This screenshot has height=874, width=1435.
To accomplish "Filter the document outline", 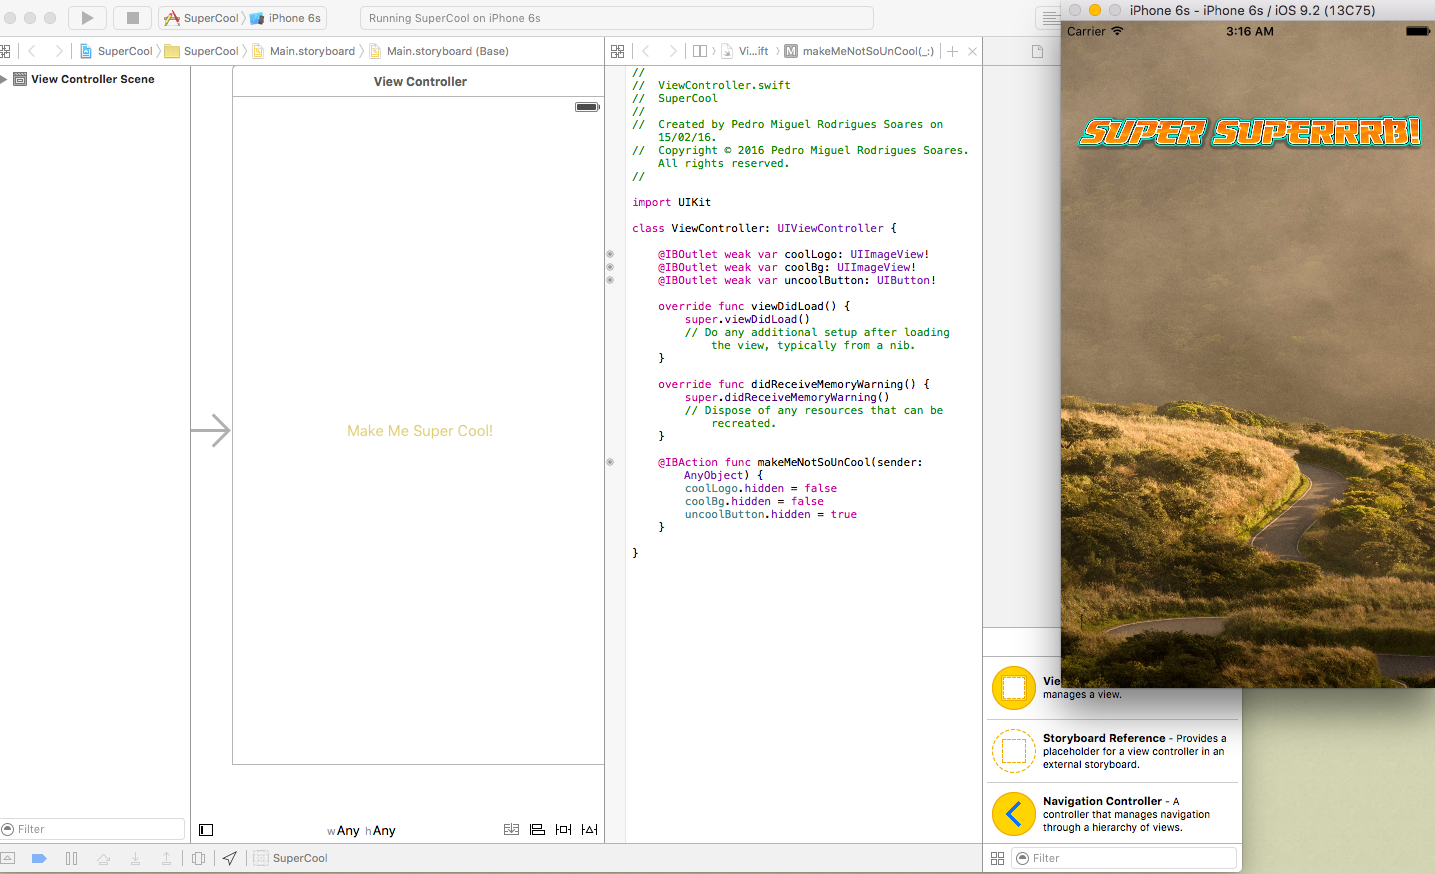I will click(94, 829).
